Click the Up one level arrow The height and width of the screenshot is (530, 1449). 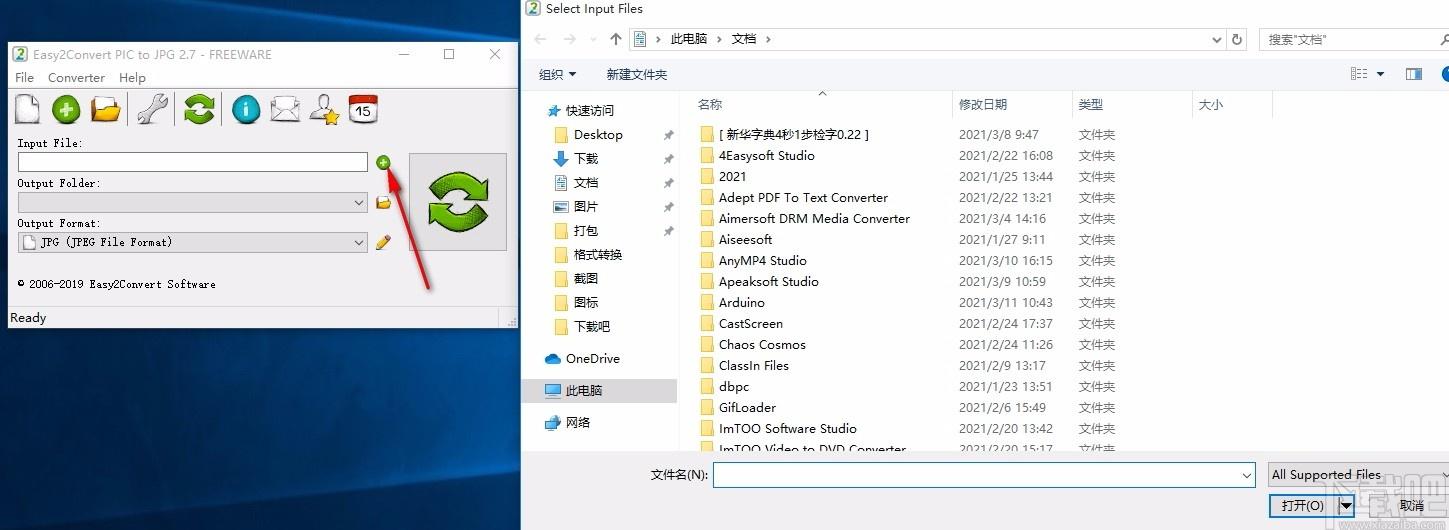615,39
